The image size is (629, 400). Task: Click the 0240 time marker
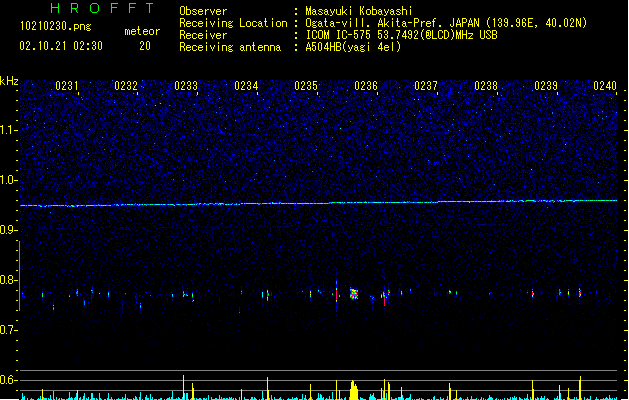point(605,86)
